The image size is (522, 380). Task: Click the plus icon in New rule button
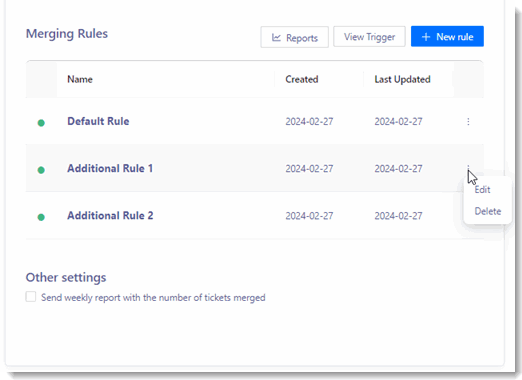pyautogui.click(x=426, y=37)
